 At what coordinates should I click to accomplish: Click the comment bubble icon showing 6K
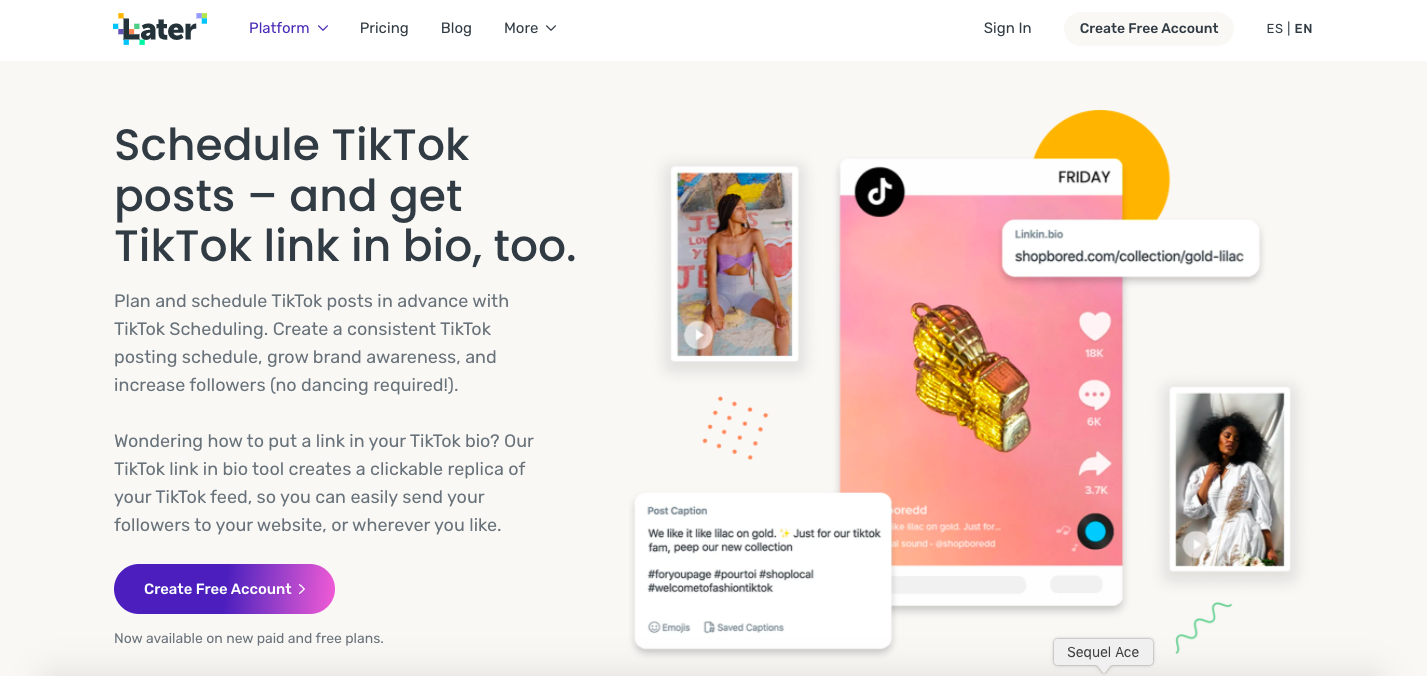(x=1094, y=395)
